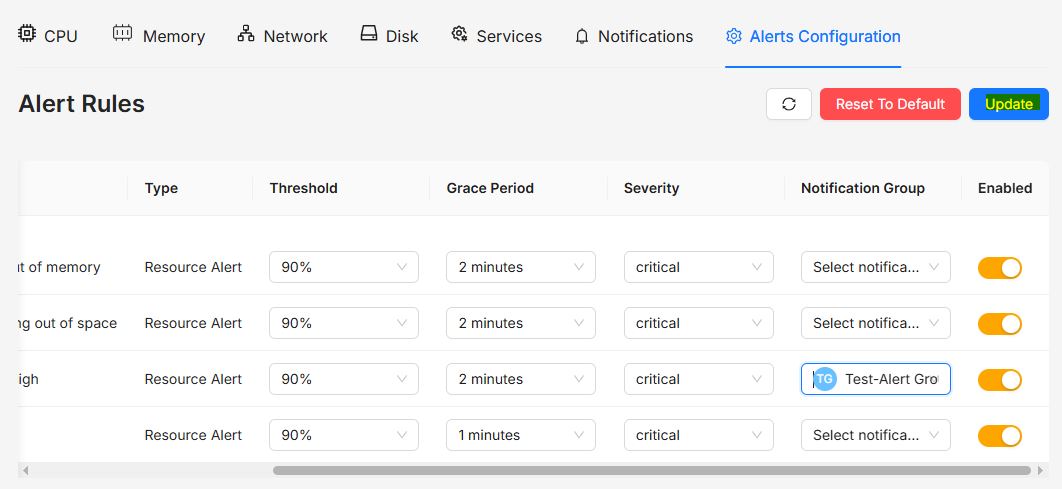Expand the first row's 90% threshold dropdown
This screenshot has height=489, width=1062.
[344, 268]
